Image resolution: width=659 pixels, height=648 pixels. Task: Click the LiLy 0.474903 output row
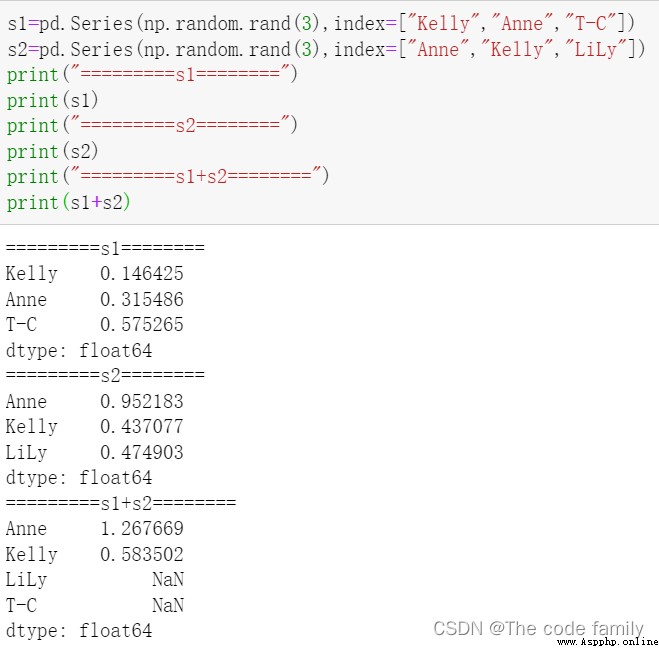coord(94,452)
